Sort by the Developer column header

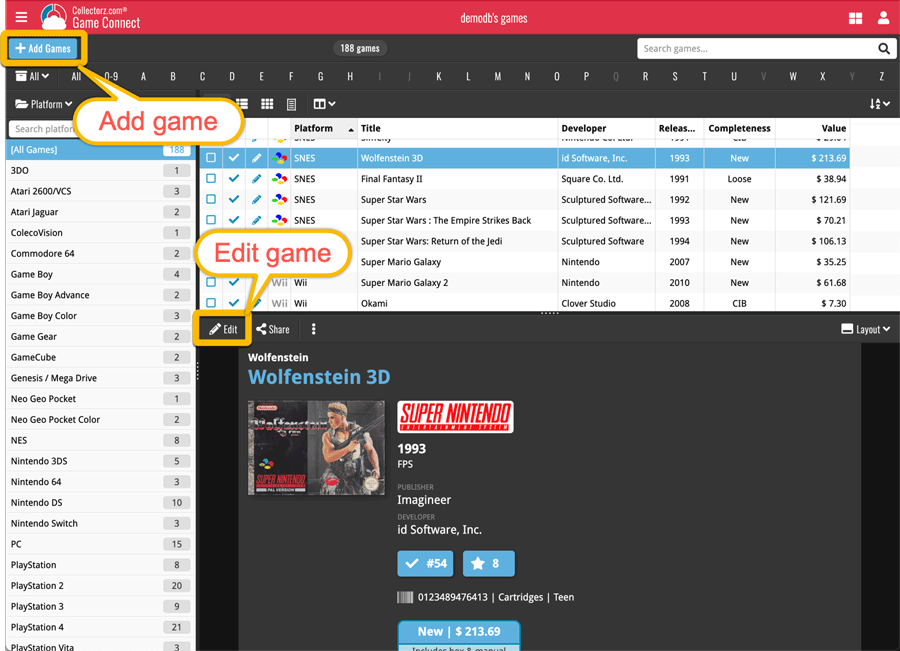click(606, 128)
